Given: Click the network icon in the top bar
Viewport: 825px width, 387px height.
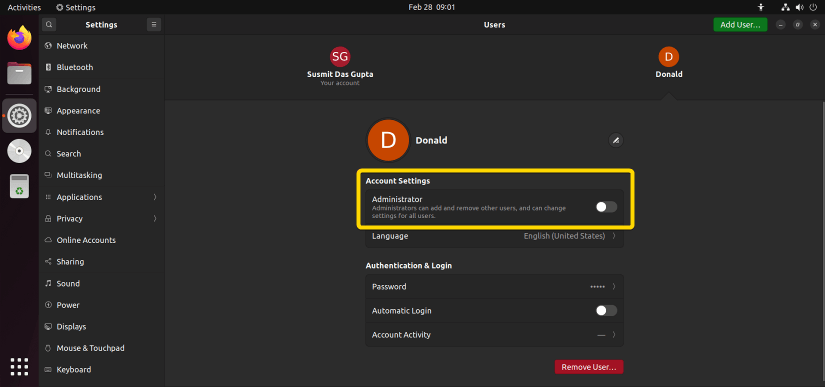Looking at the screenshot, I should [785, 7].
